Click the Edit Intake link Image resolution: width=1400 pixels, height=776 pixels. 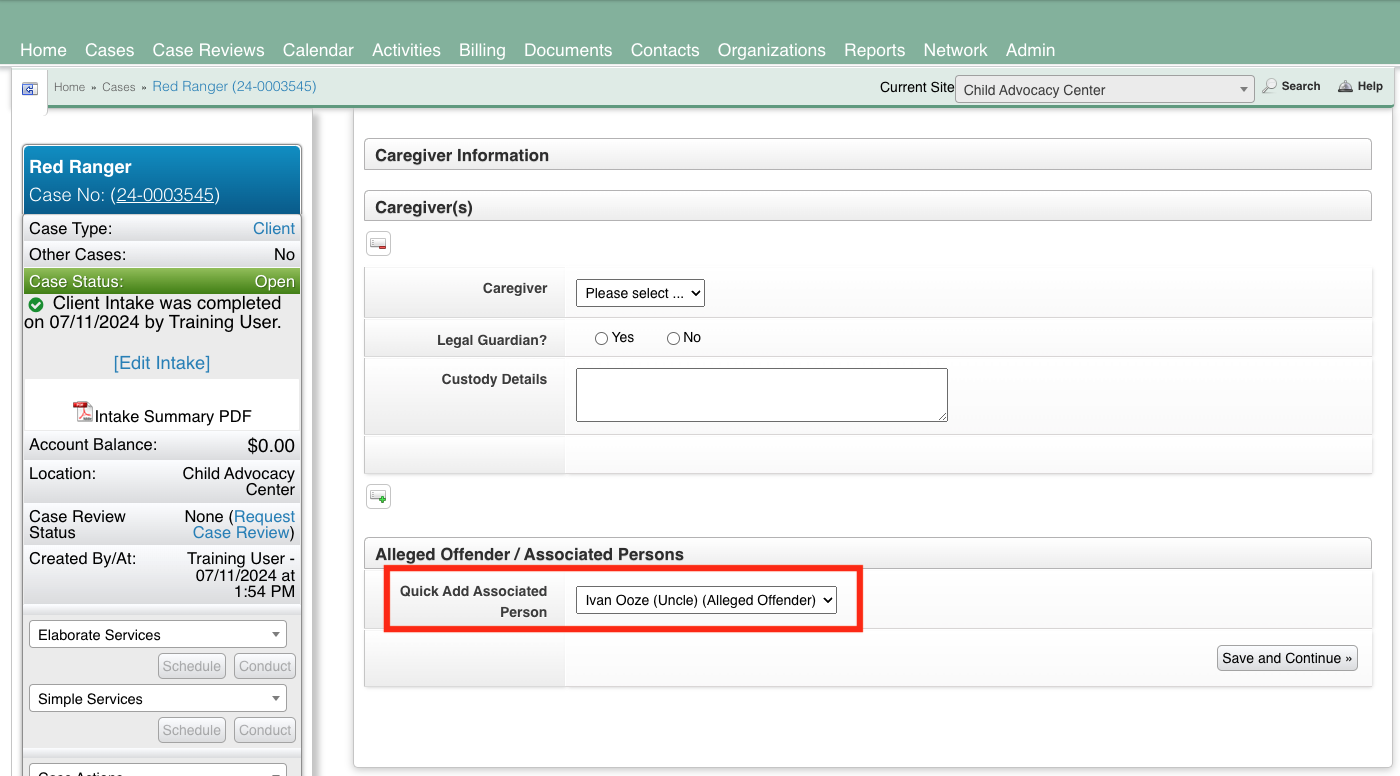coord(162,363)
